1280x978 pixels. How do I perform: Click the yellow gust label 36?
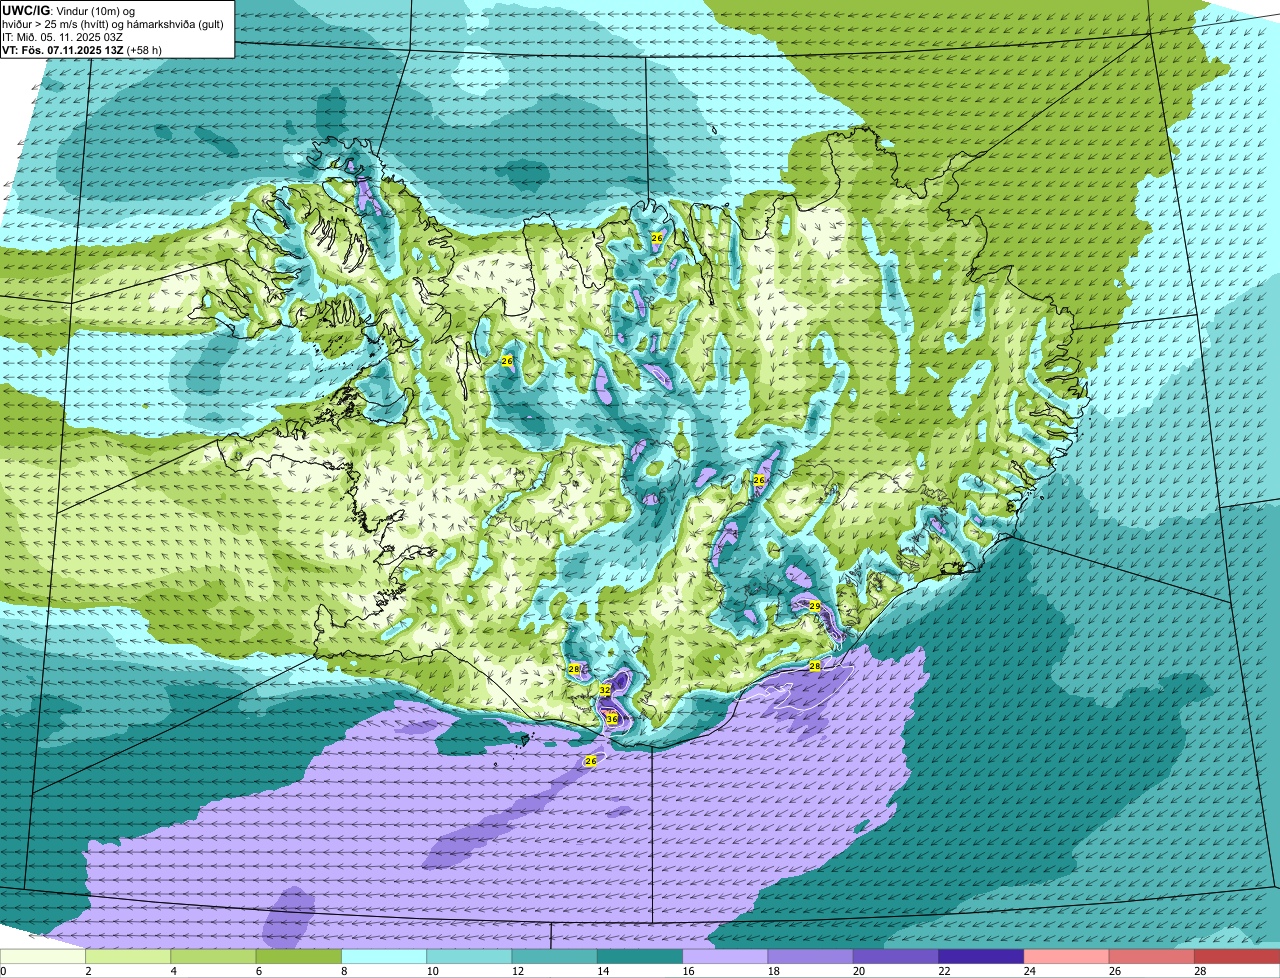pyautogui.click(x=611, y=719)
